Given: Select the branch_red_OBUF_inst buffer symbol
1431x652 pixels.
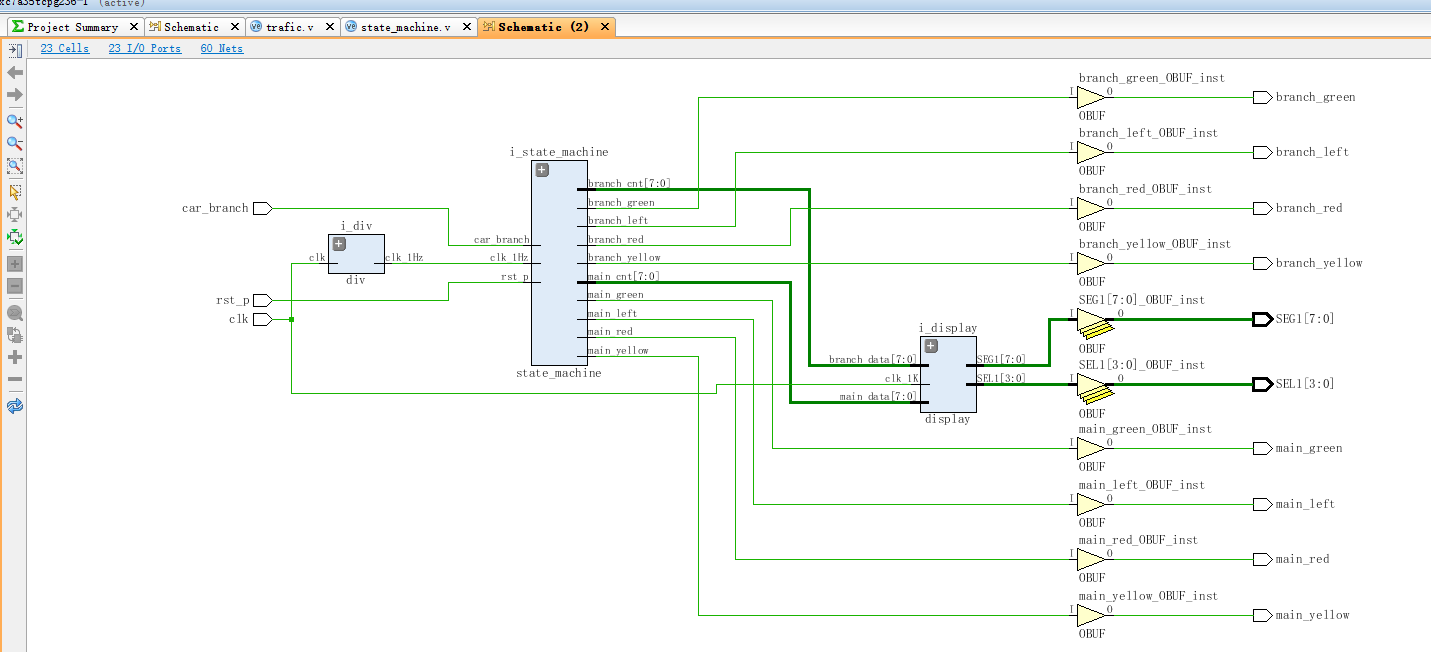Looking at the screenshot, I should pyautogui.click(x=1091, y=208).
